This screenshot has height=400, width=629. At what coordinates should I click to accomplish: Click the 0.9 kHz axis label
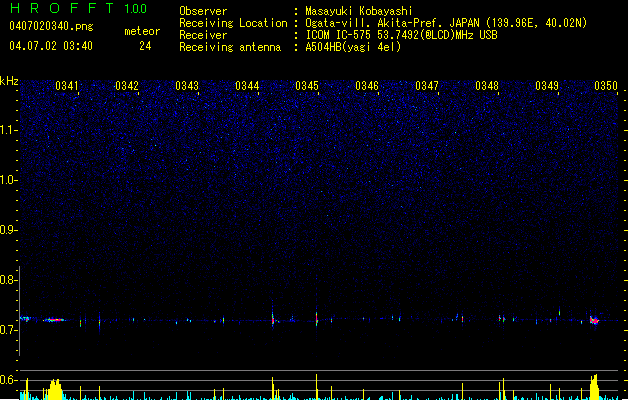tap(8, 230)
